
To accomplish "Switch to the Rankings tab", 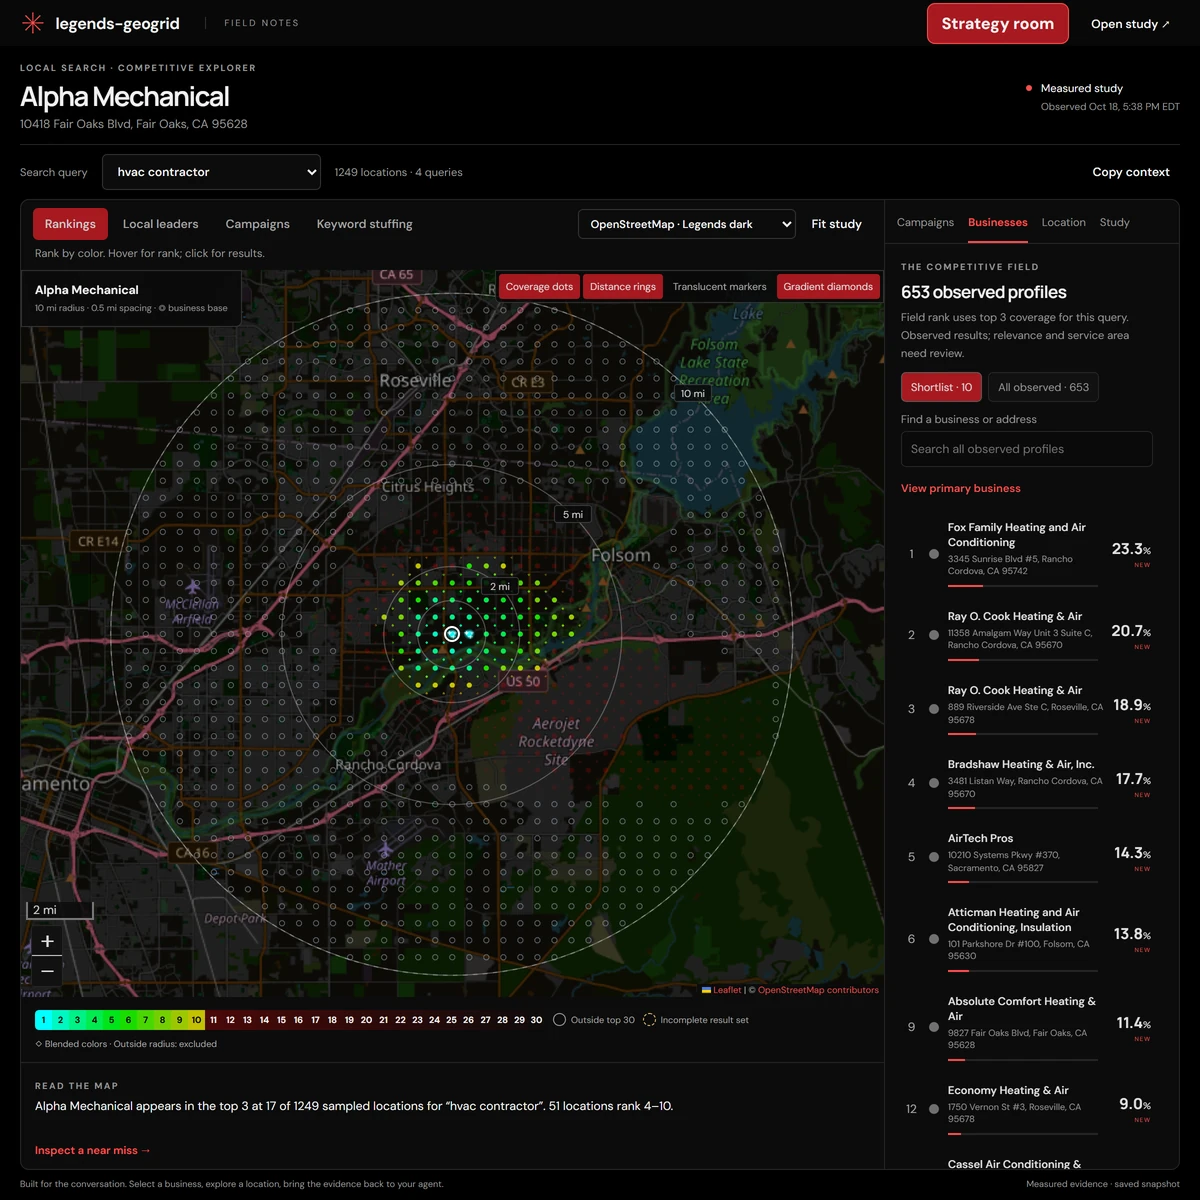I will point(70,224).
